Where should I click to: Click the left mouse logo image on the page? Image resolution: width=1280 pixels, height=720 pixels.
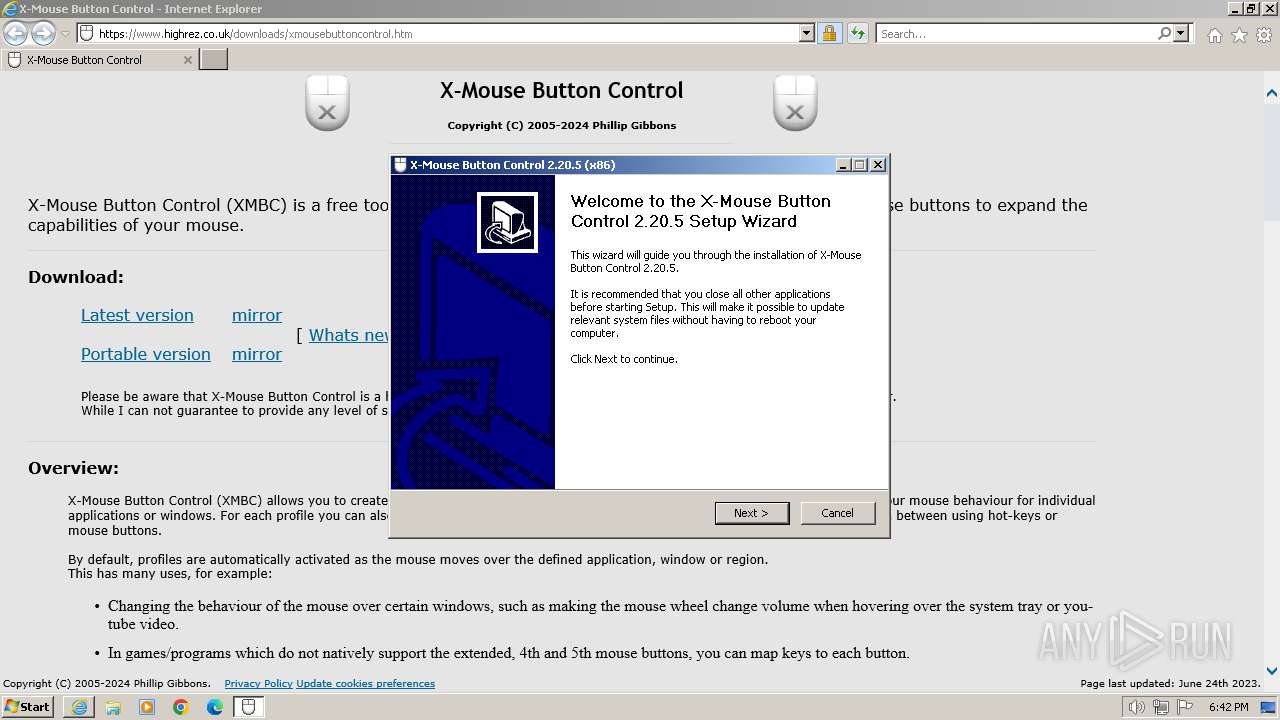pyautogui.click(x=327, y=103)
